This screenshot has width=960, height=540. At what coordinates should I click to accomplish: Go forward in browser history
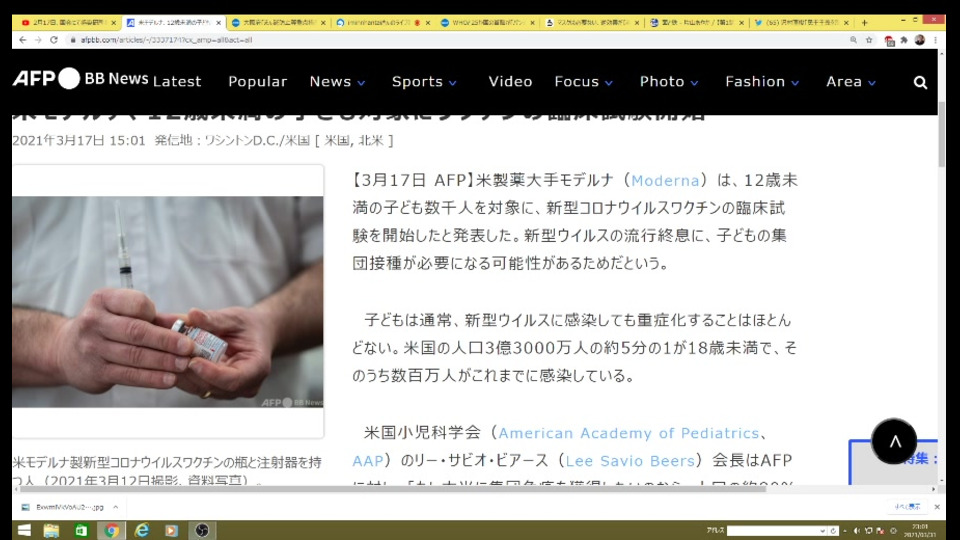[38, 40]
